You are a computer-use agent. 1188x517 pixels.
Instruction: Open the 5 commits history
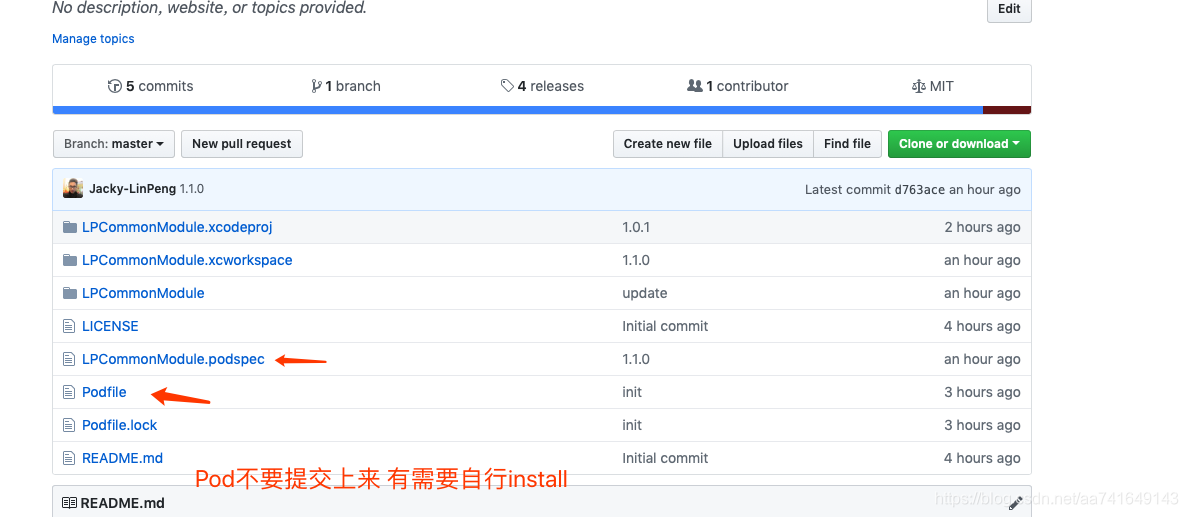[x=150, y=86]
